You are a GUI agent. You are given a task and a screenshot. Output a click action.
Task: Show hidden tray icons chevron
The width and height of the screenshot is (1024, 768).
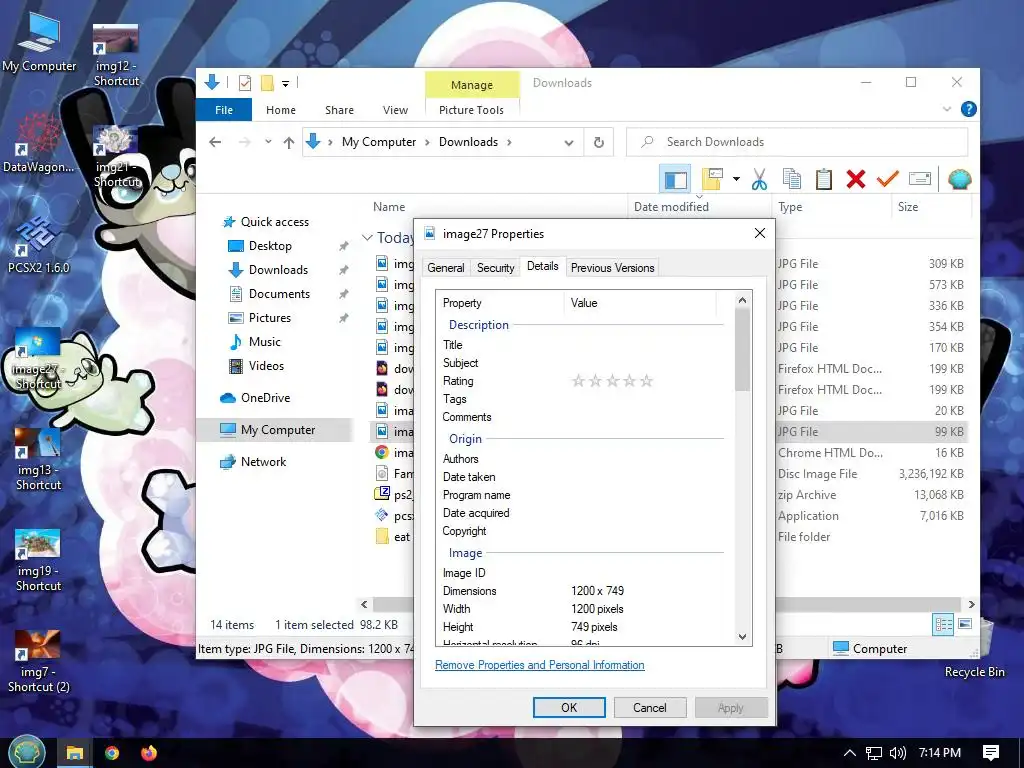pyautogui.click(x=850, y=753)
